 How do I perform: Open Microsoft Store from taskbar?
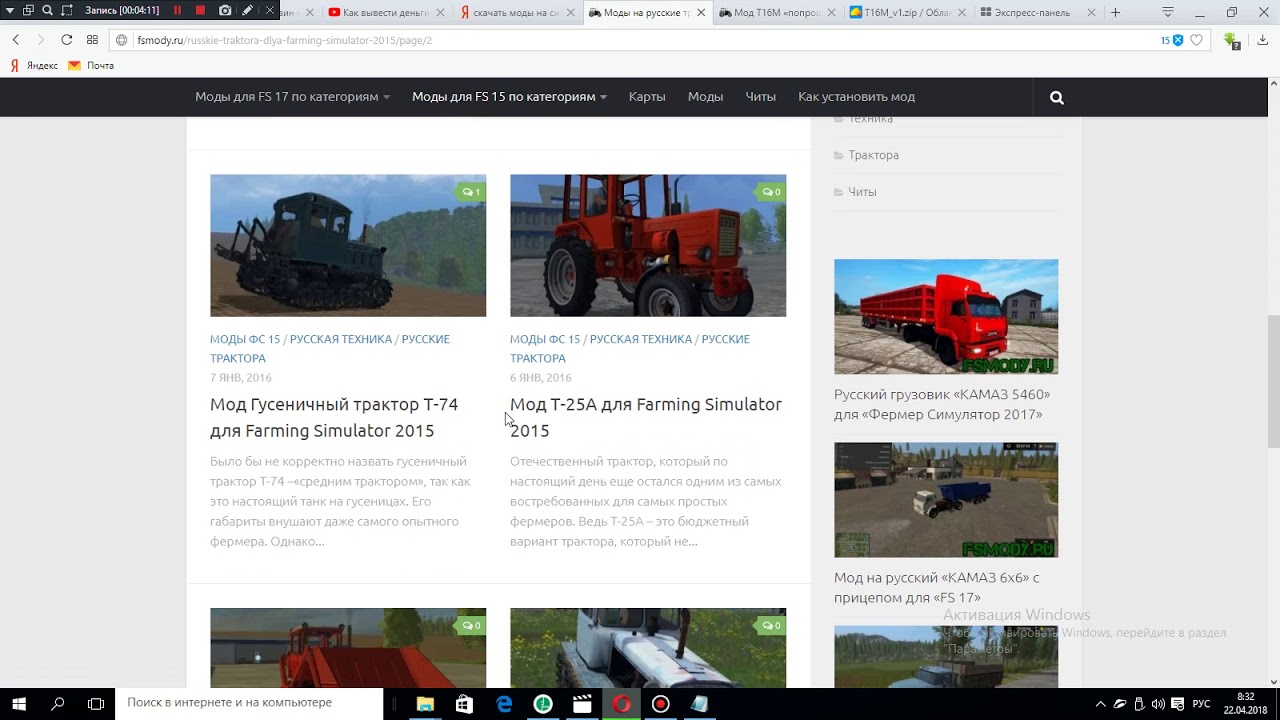[464, 704]
